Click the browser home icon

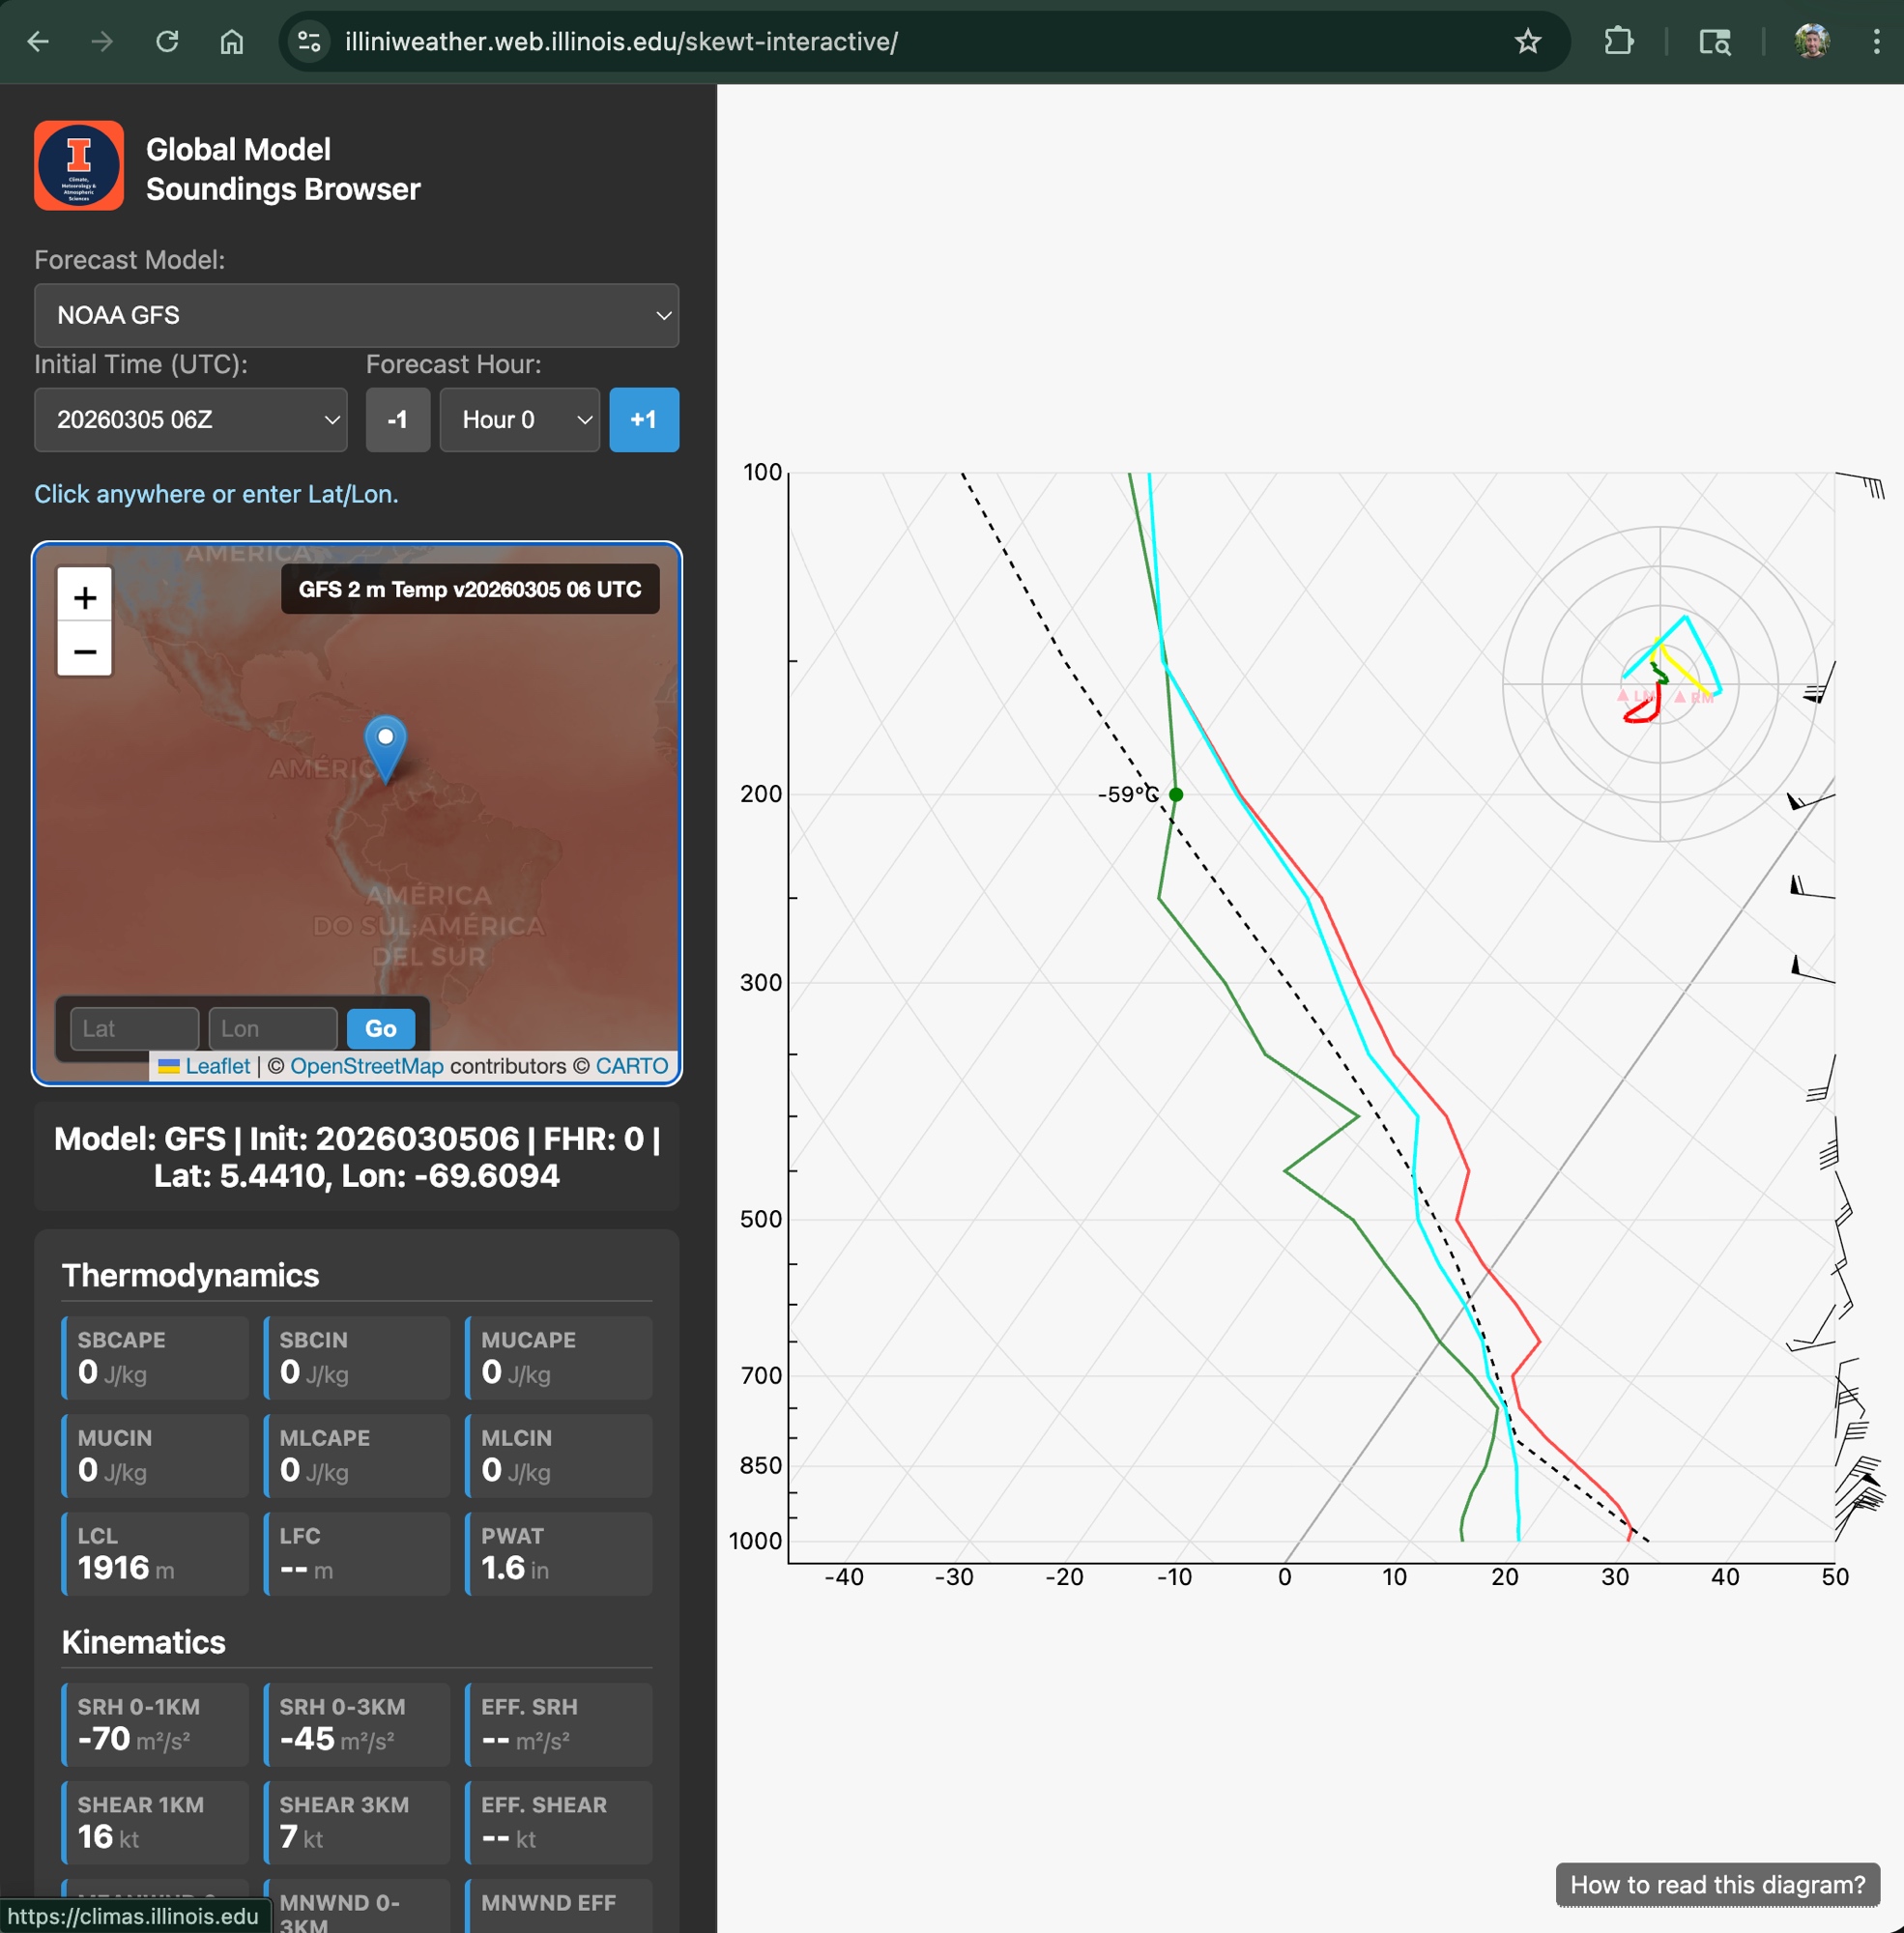(231, 41)
